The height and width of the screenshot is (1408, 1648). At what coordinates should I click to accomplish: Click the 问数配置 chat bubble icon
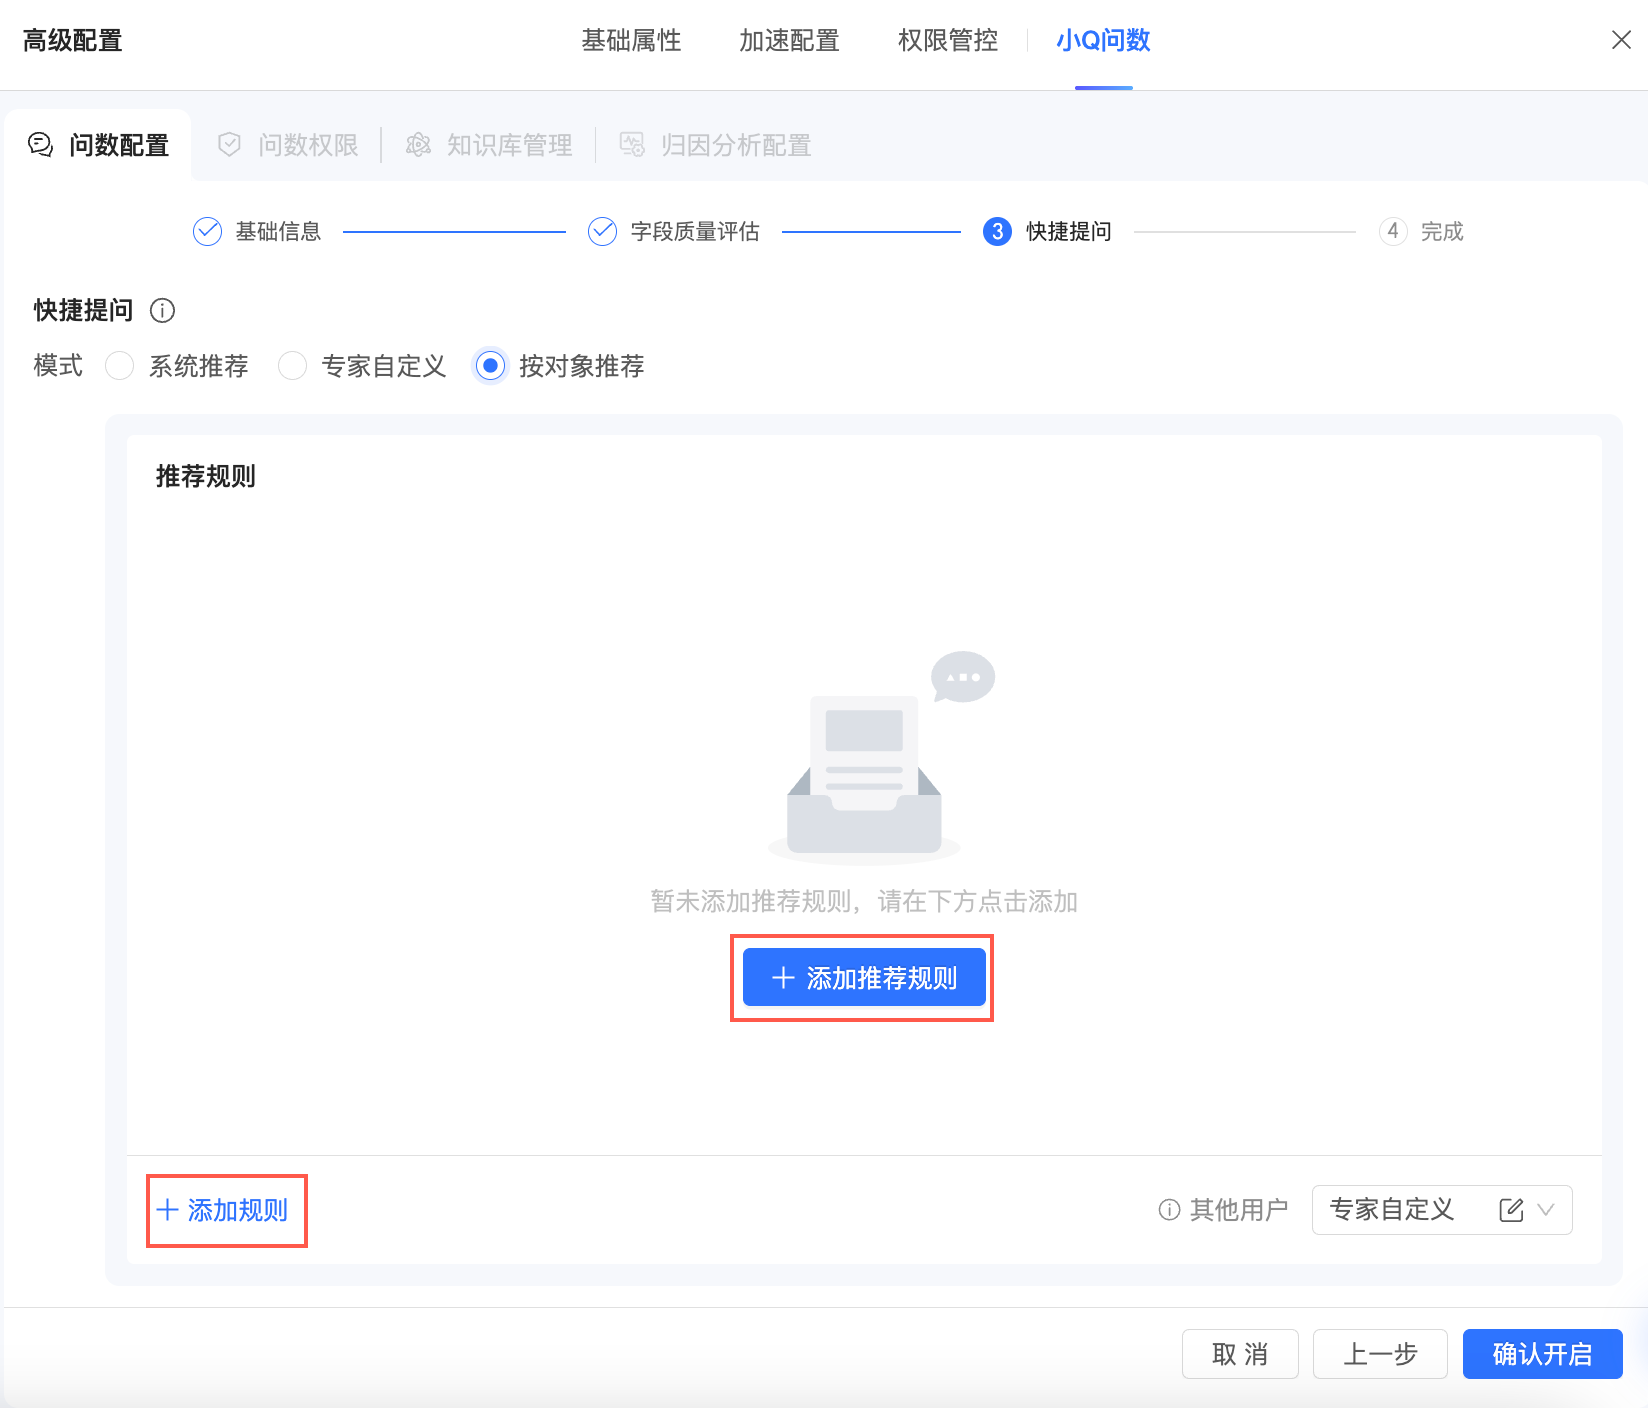[40, 145]
